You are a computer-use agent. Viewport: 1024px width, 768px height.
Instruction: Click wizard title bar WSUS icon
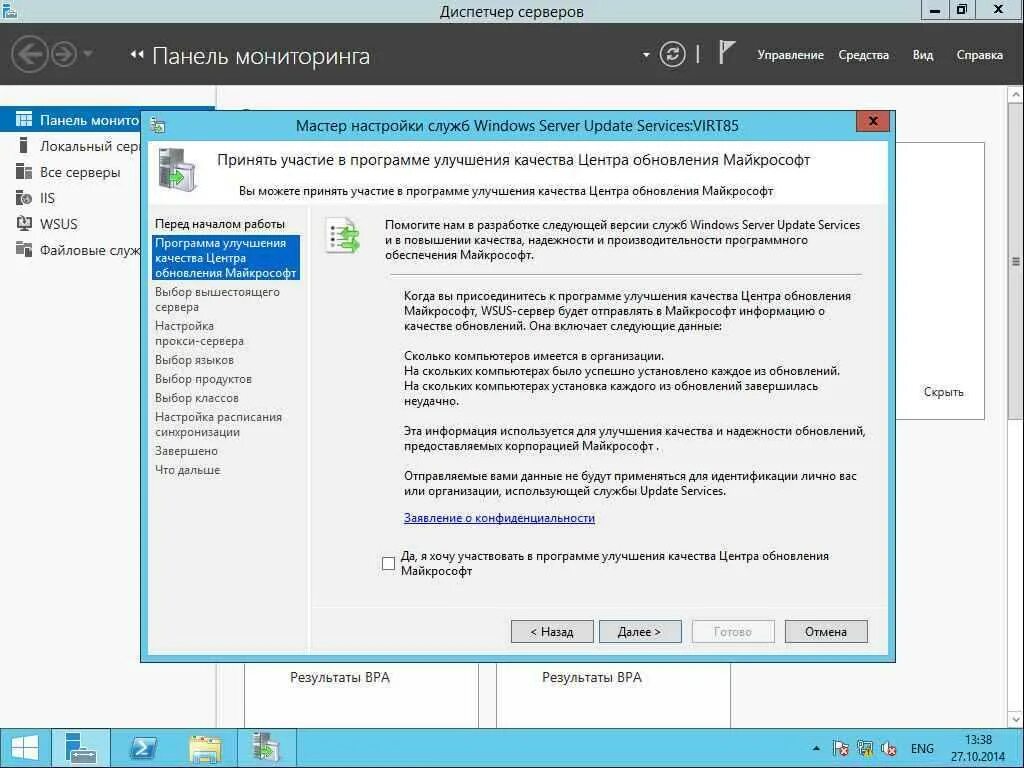157,125
